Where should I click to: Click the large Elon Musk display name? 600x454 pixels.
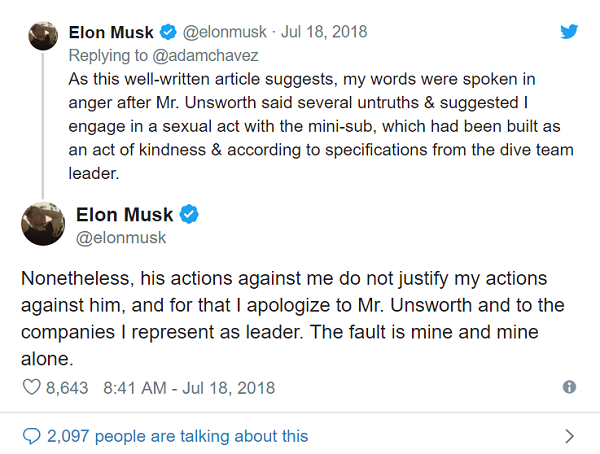coord(124,215)
